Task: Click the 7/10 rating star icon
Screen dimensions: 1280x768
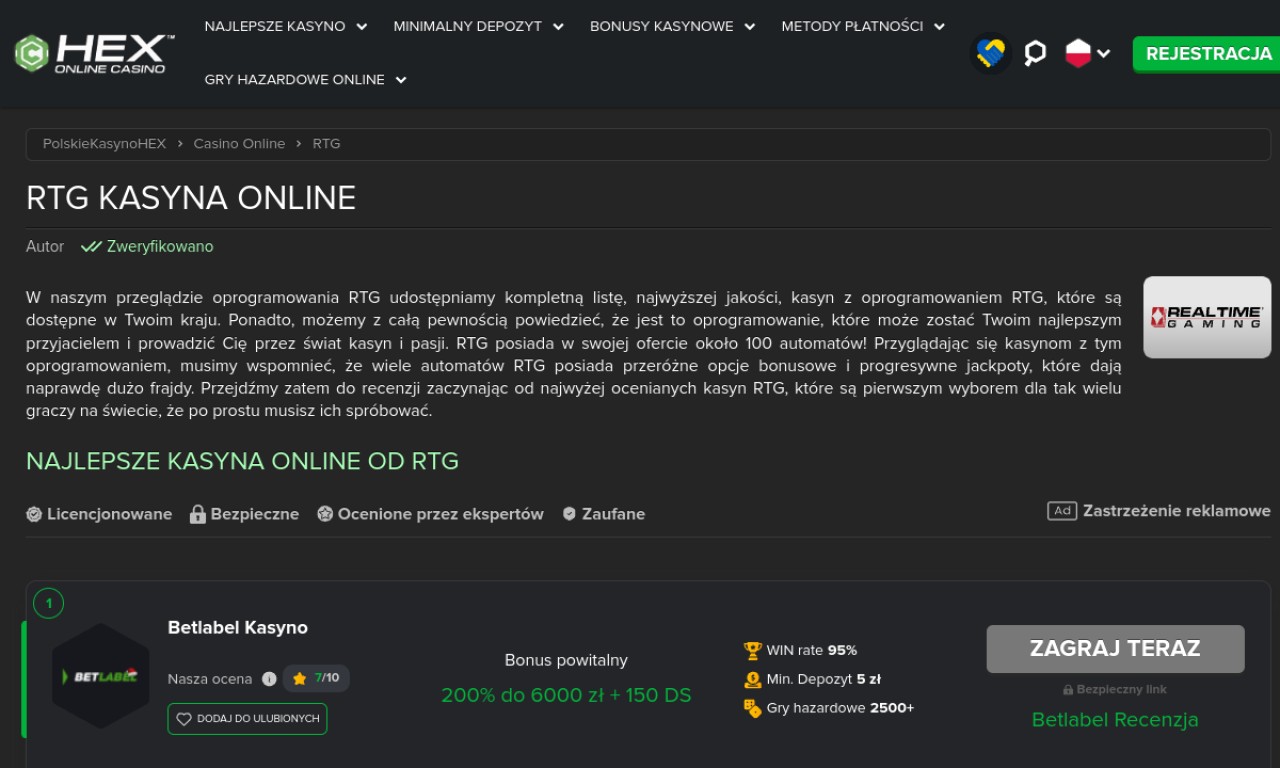Action: pyautogui.click(x=299, y=679)
